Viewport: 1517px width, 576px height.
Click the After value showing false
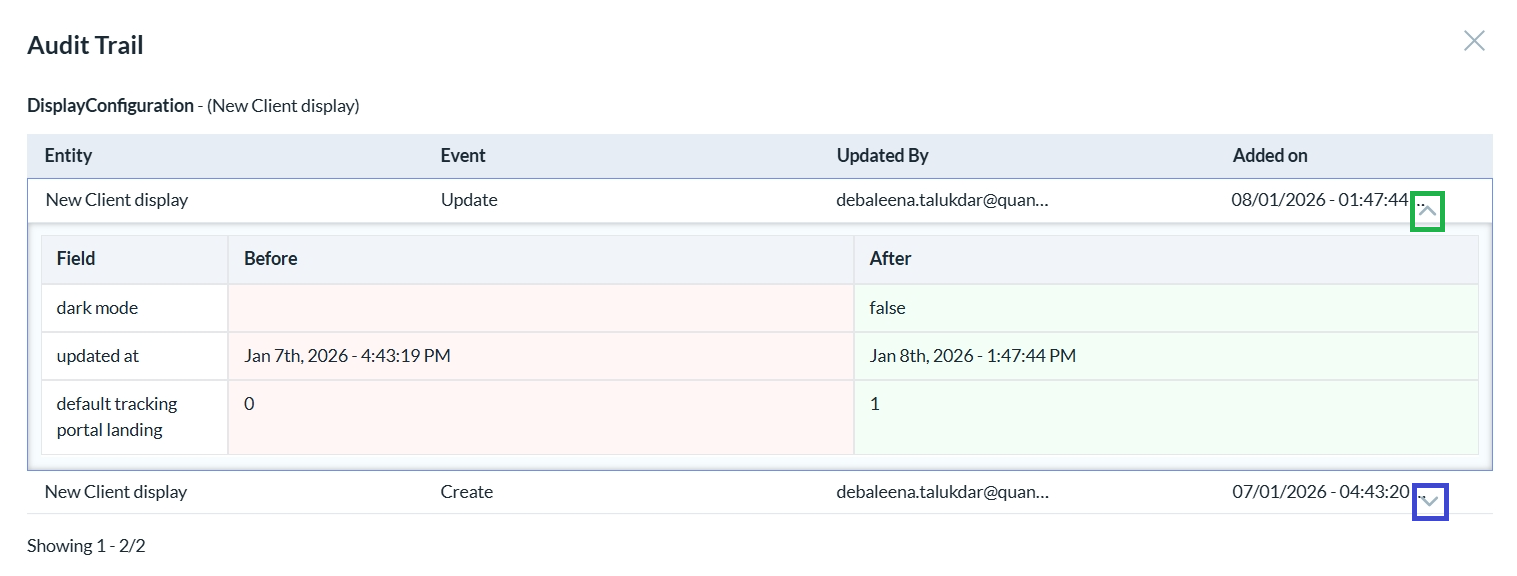click(886, 307)
